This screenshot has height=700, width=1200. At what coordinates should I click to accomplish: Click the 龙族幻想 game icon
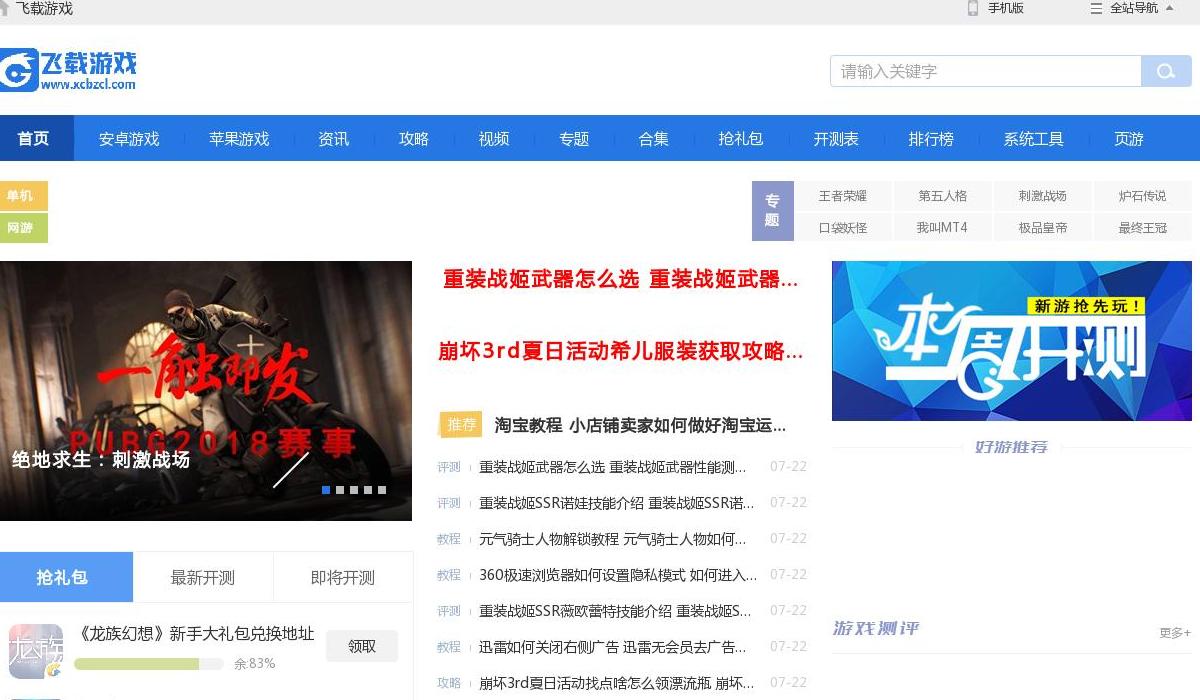(36, 651)
